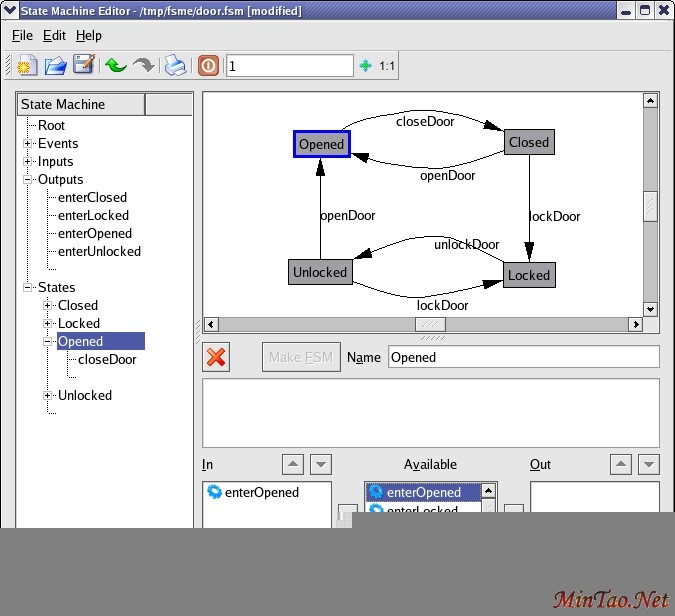Viewport: 675px width, 616px height.
Task: Click the Open file folder icon
Action: point(56,66)
